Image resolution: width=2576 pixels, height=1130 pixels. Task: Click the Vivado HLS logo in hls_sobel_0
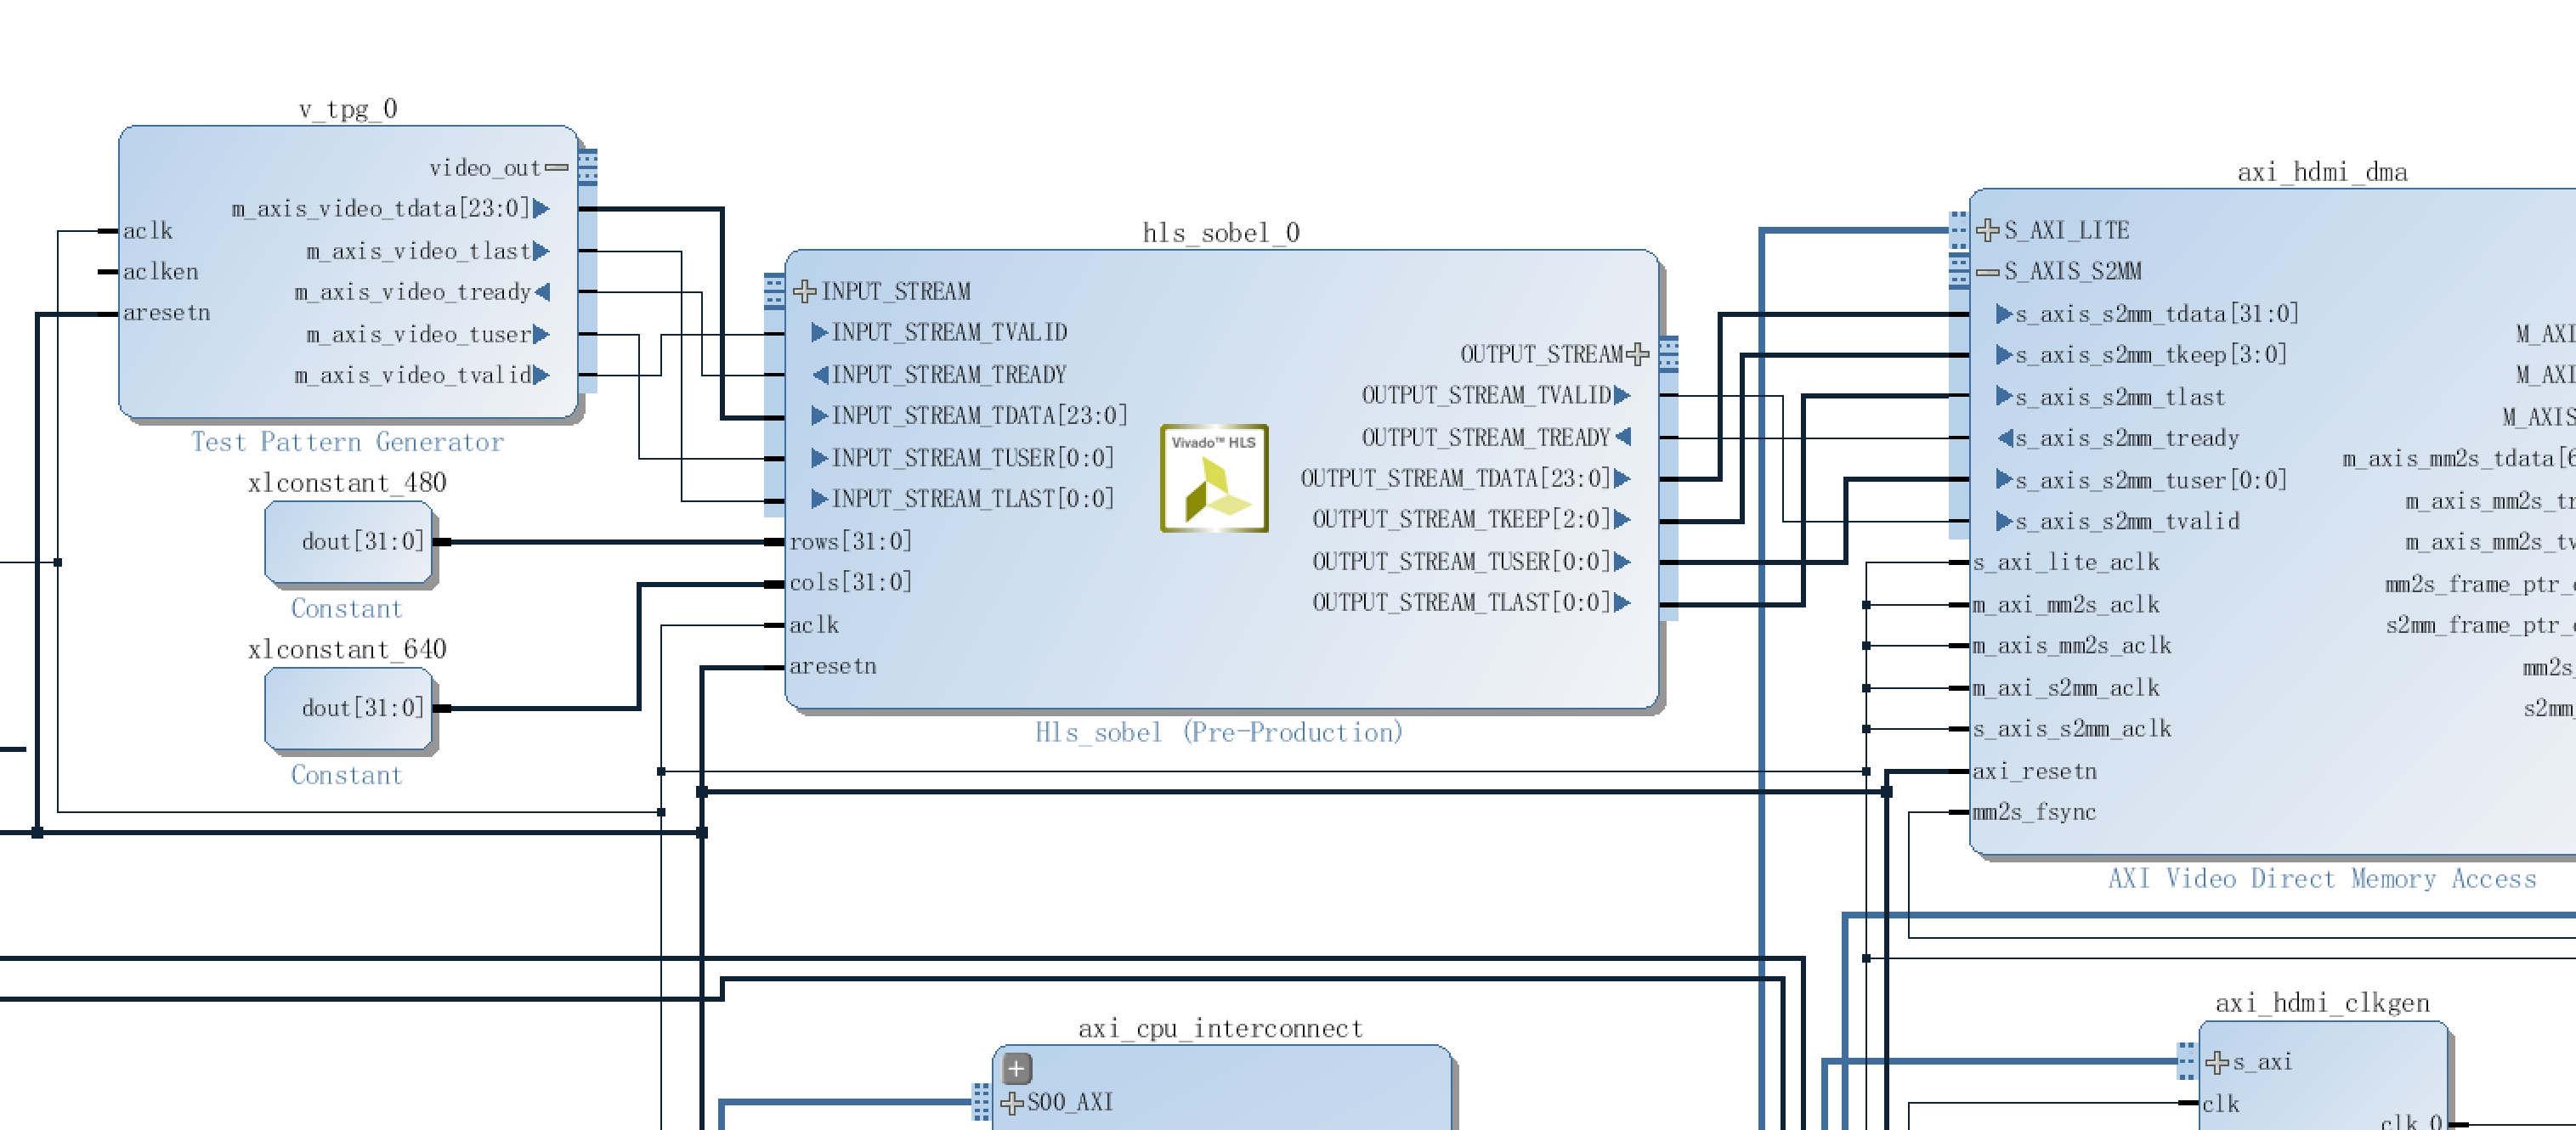point(1213,478)
